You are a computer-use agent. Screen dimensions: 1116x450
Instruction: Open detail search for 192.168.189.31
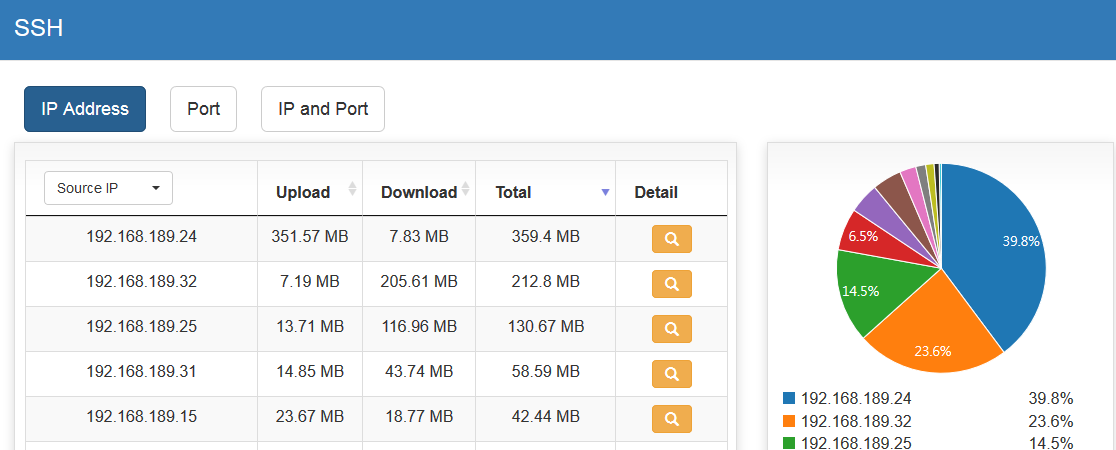tap(671, 373)
